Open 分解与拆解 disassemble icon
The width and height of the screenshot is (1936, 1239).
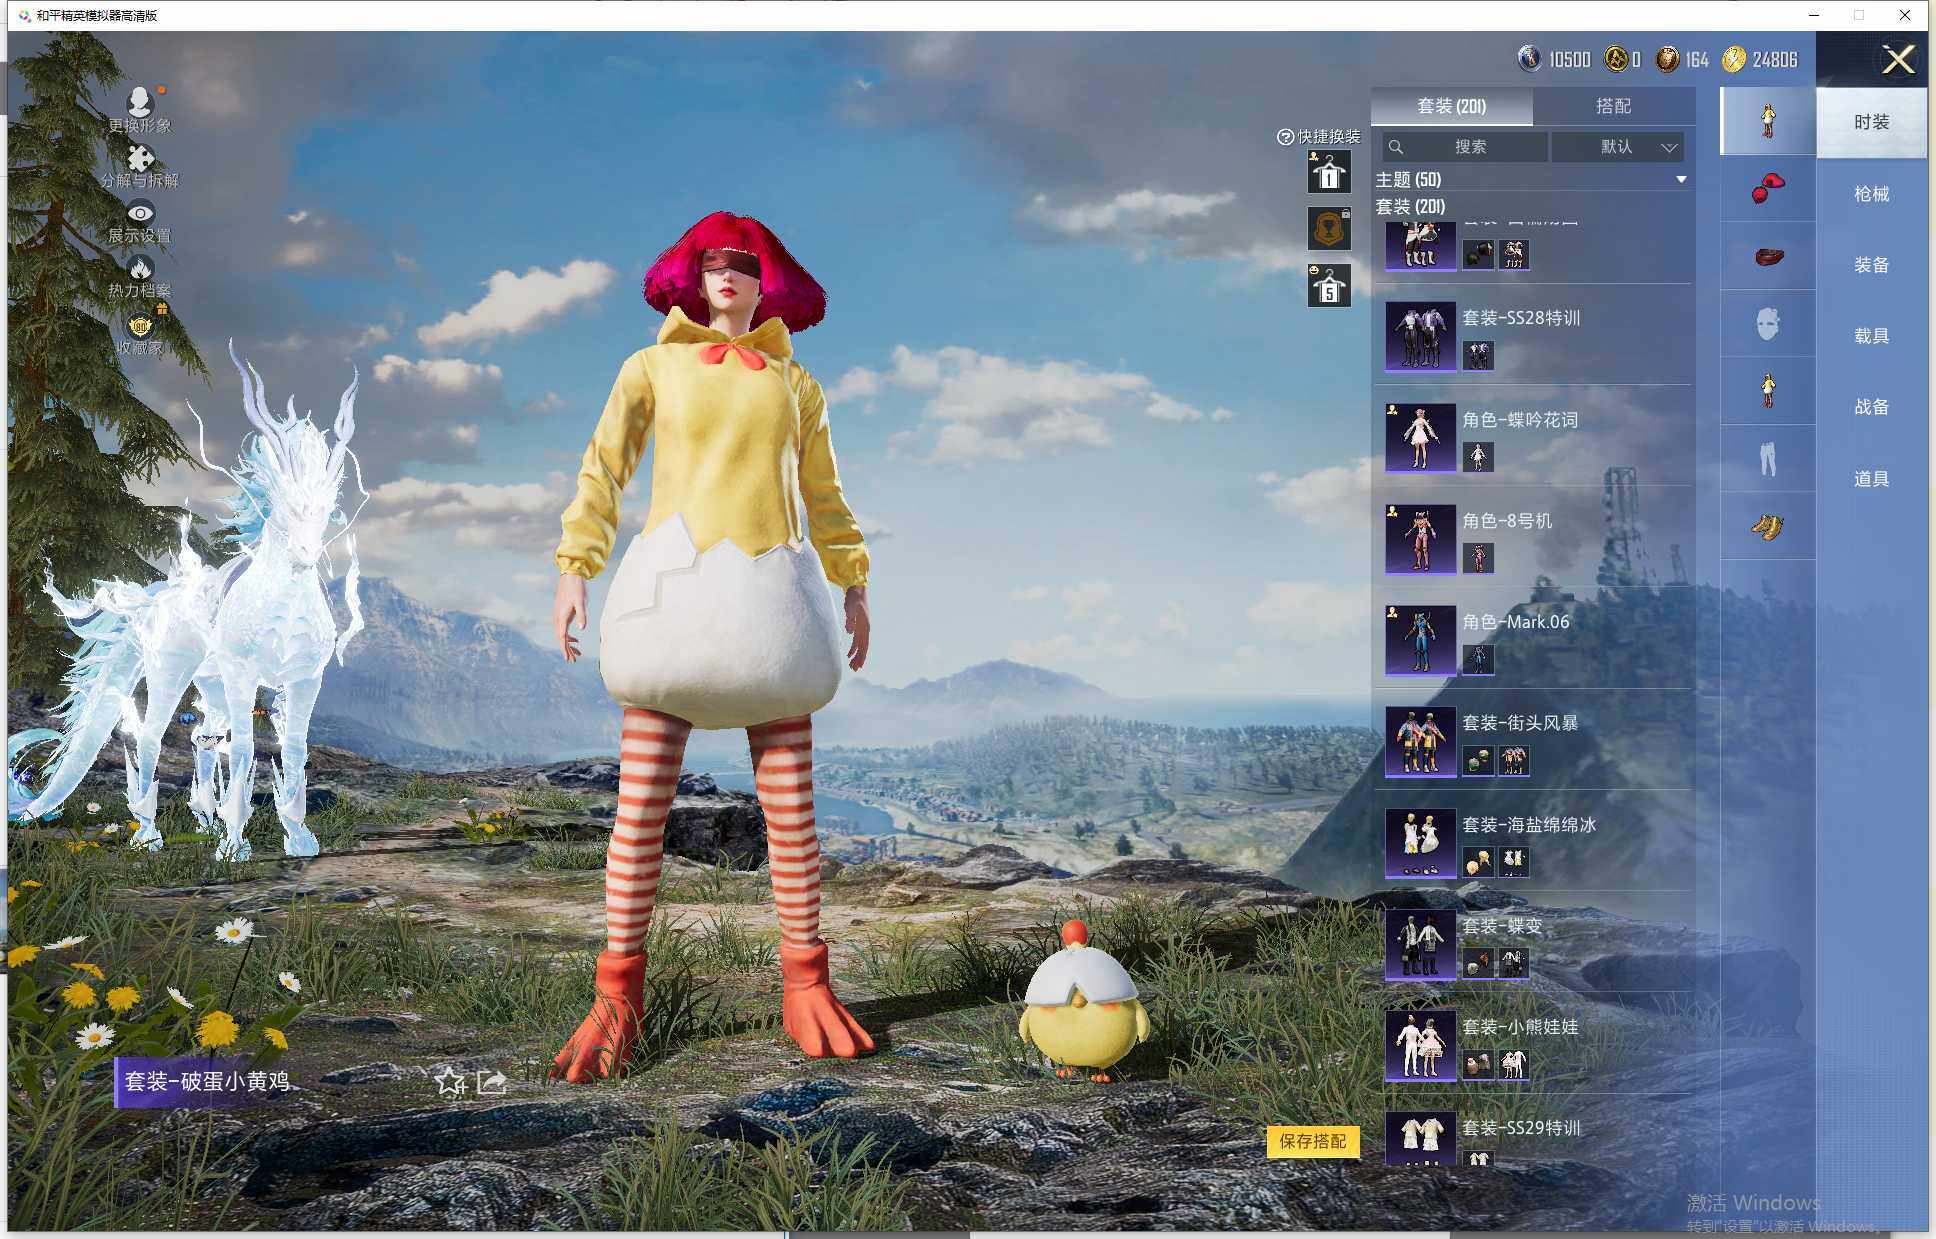click(x=140, y=158)
